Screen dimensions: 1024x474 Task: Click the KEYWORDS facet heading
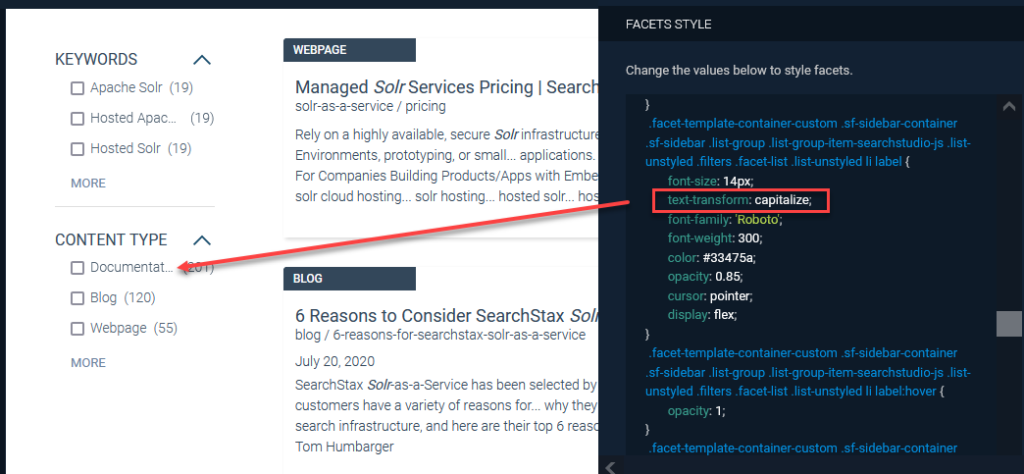click(x=97, y=59)
